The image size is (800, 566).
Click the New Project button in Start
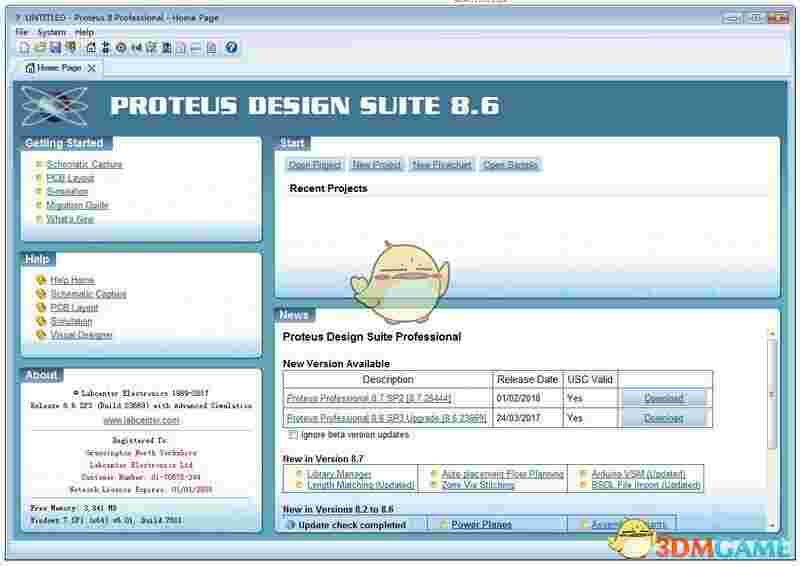[377, 165]
